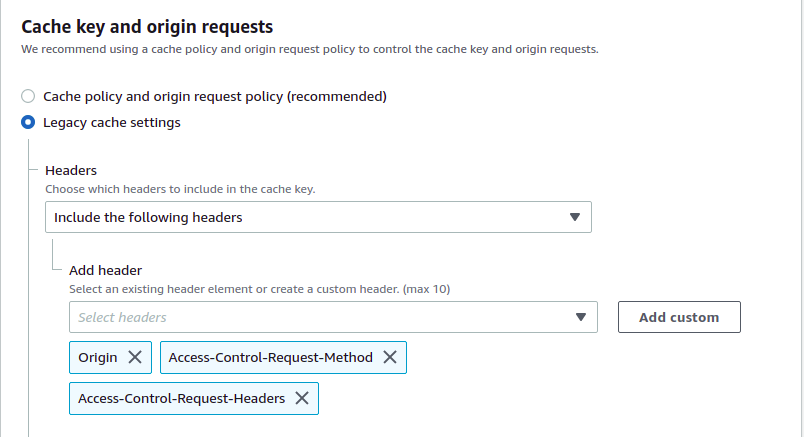
Task: Click the 'Legacy cache settings' label text
Action: (x=112, y=123)
